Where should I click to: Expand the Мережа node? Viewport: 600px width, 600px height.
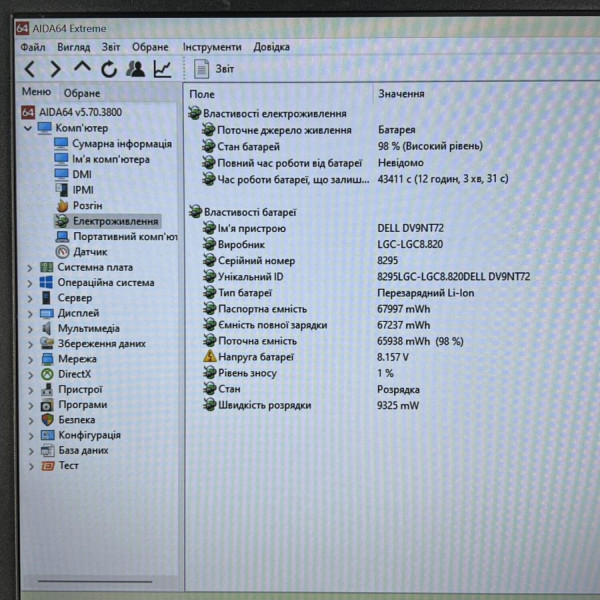tap(30, 360)
